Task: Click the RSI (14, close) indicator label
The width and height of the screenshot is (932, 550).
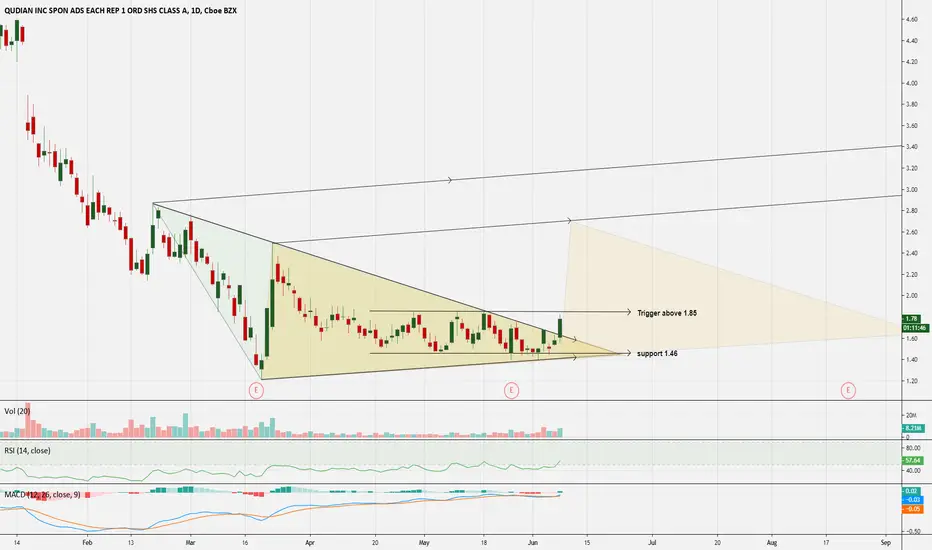Action: point(27,451)
